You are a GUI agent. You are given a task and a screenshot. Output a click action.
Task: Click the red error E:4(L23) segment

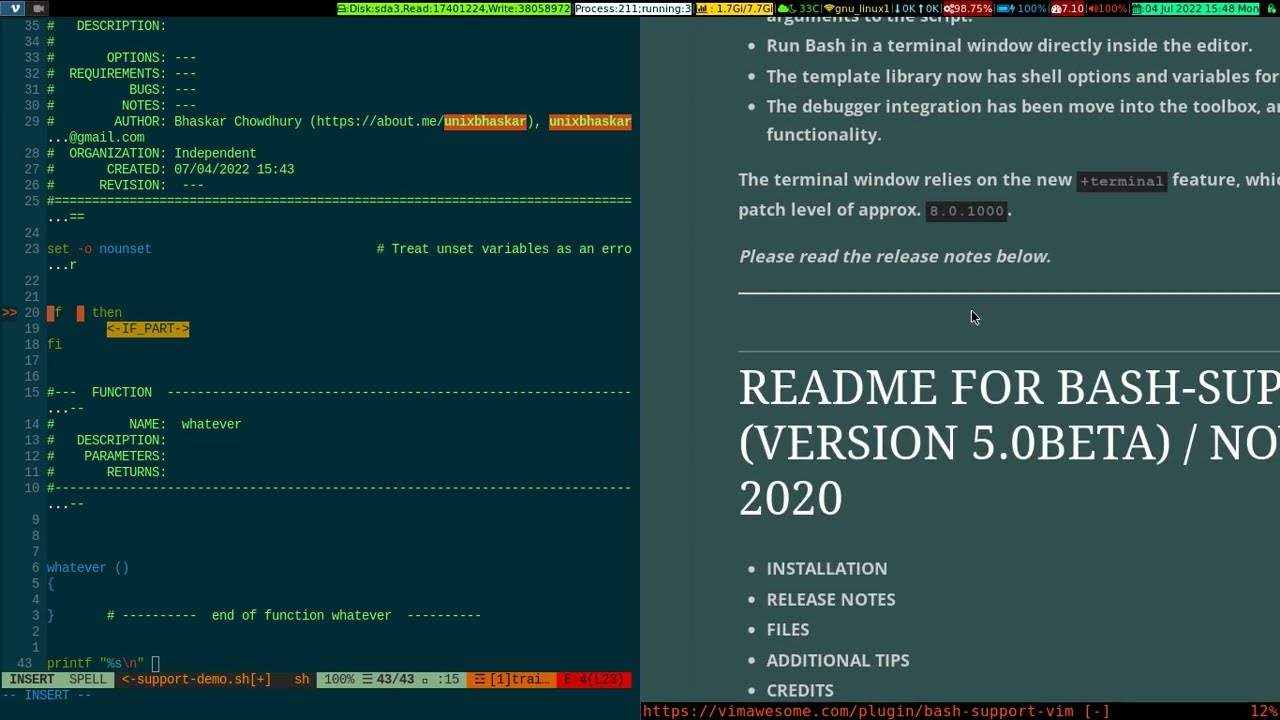tap(594, 679)
